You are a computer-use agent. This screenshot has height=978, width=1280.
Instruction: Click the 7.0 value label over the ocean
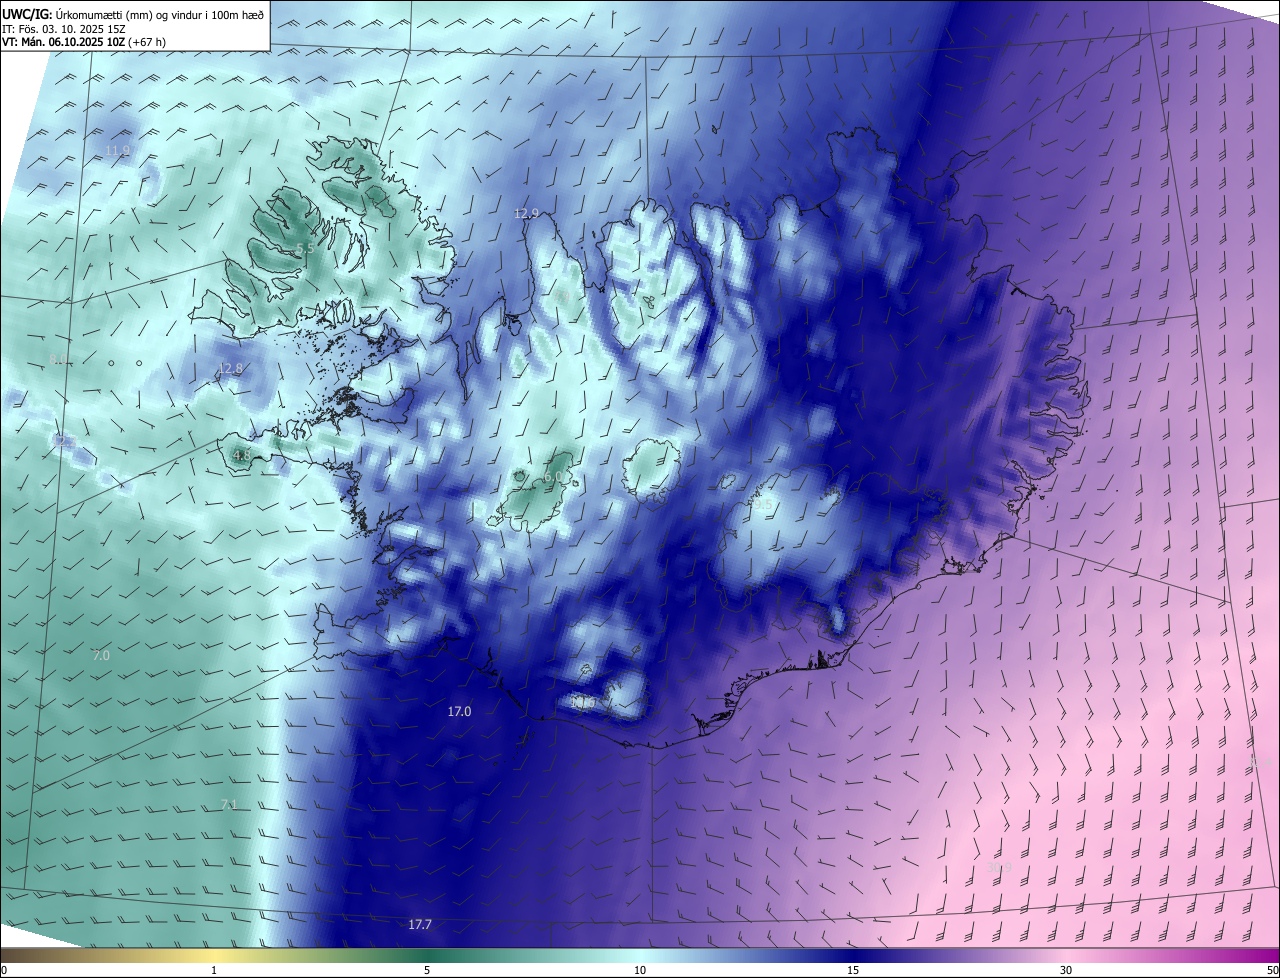coord(101,656)
